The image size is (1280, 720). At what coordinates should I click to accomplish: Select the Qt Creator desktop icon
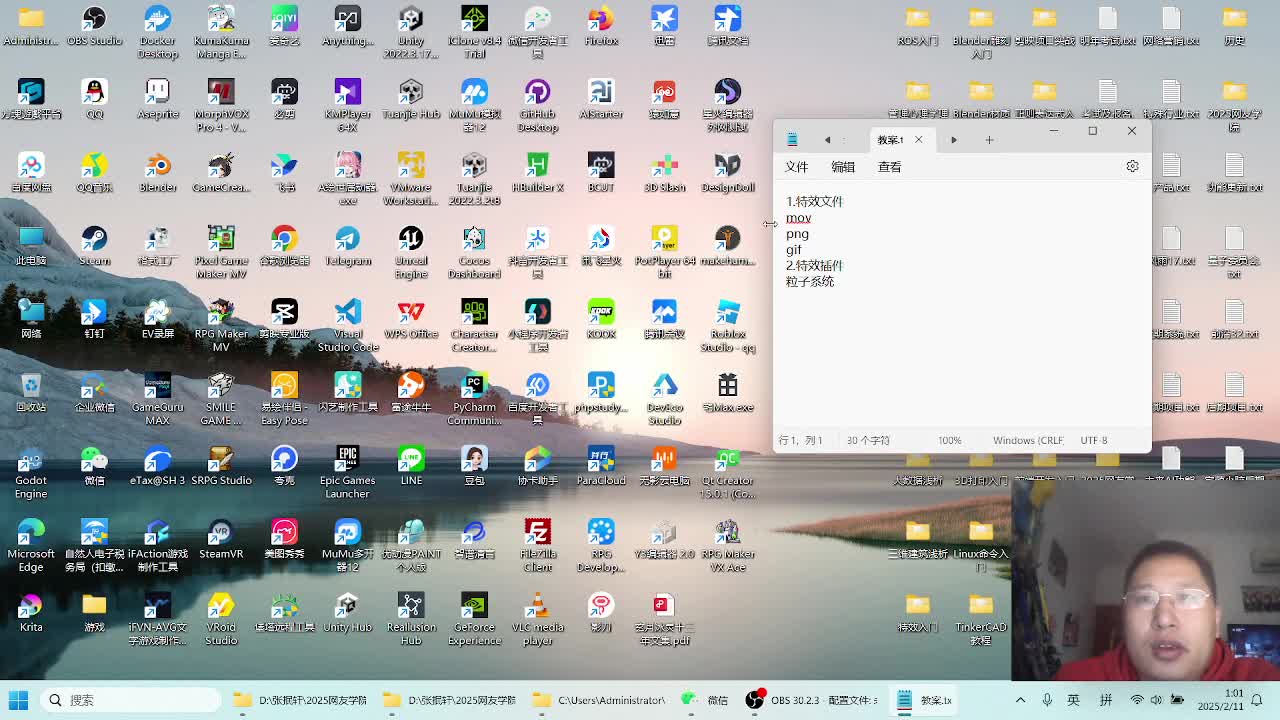click(x=728, y=472)
